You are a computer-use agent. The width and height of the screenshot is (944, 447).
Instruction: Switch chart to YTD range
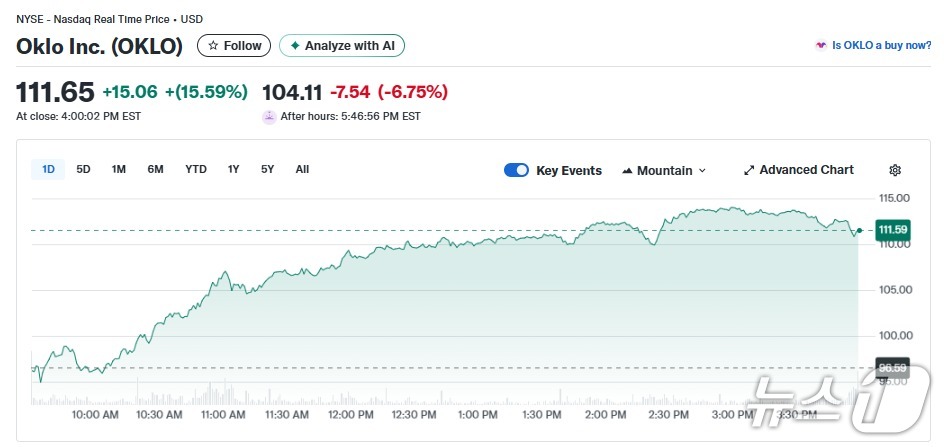pos(196,170)
